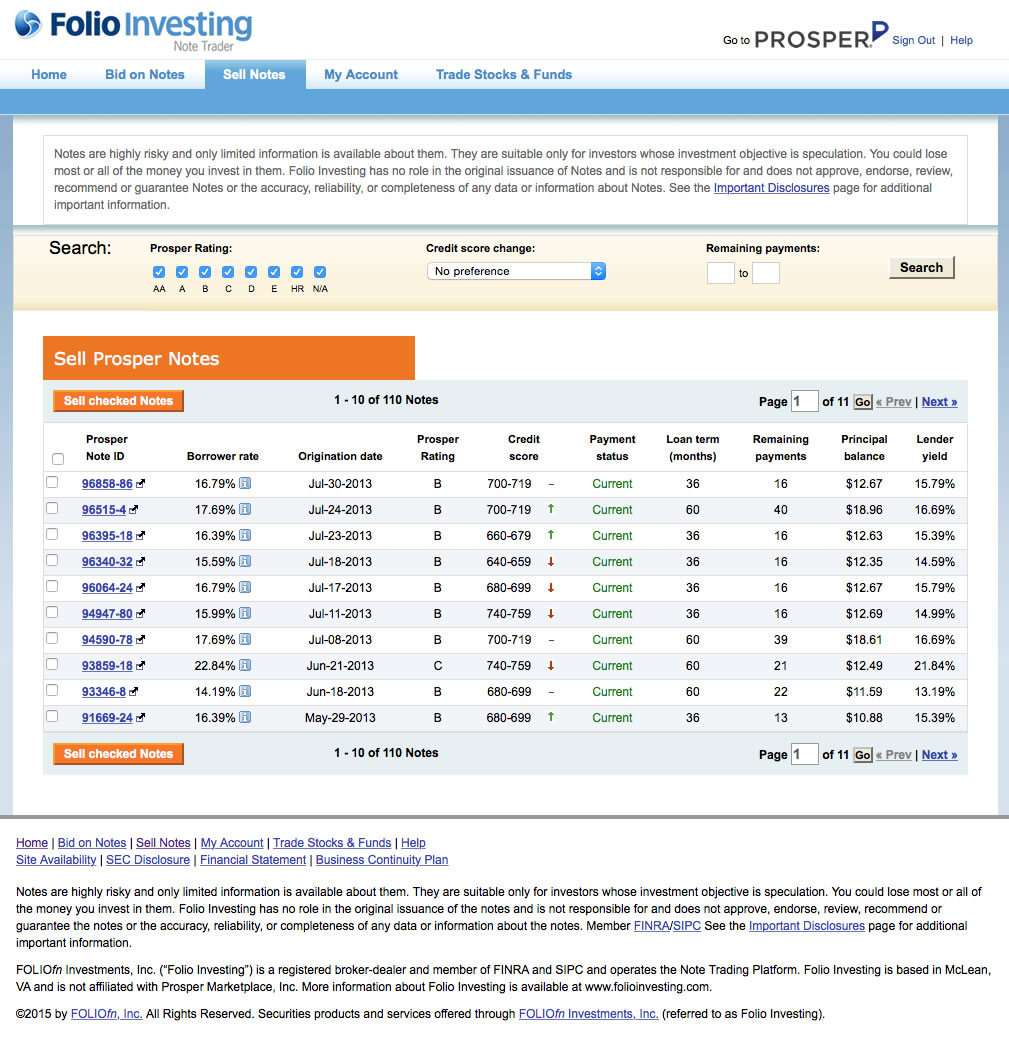This screenshot has height=1040, width=1009.
Task: Open external link icon beside note 96340-32
Action: [141, 562]
